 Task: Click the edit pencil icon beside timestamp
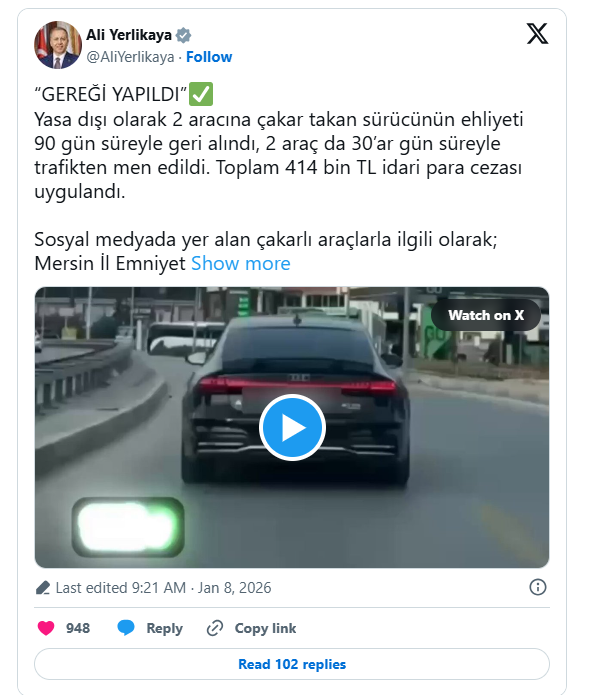[43, 588]
